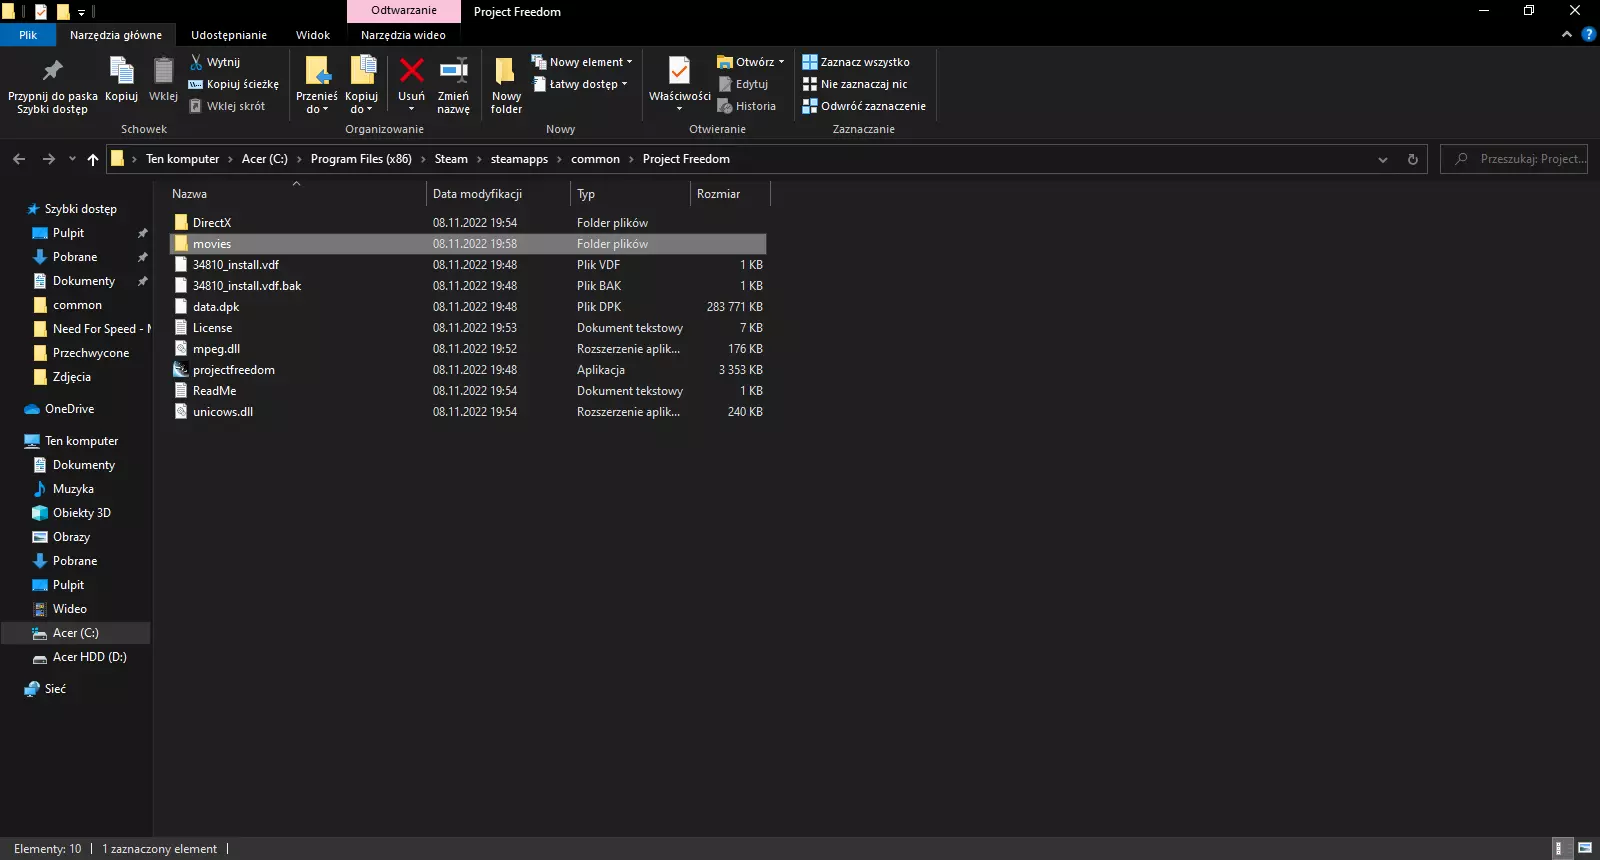
Task: Click the Odtwarzanie contextual tab
Action: pyautogui.click(x=404, y=11)
